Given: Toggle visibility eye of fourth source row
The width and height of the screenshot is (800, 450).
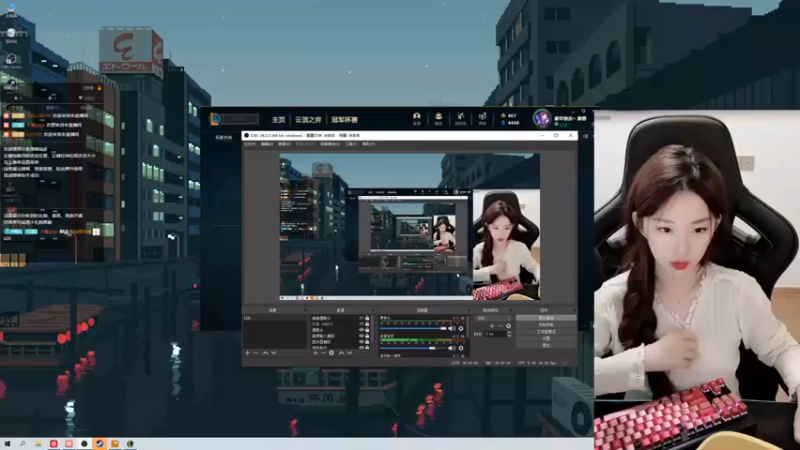Looking at the screenshot, I should coord(361,336).
